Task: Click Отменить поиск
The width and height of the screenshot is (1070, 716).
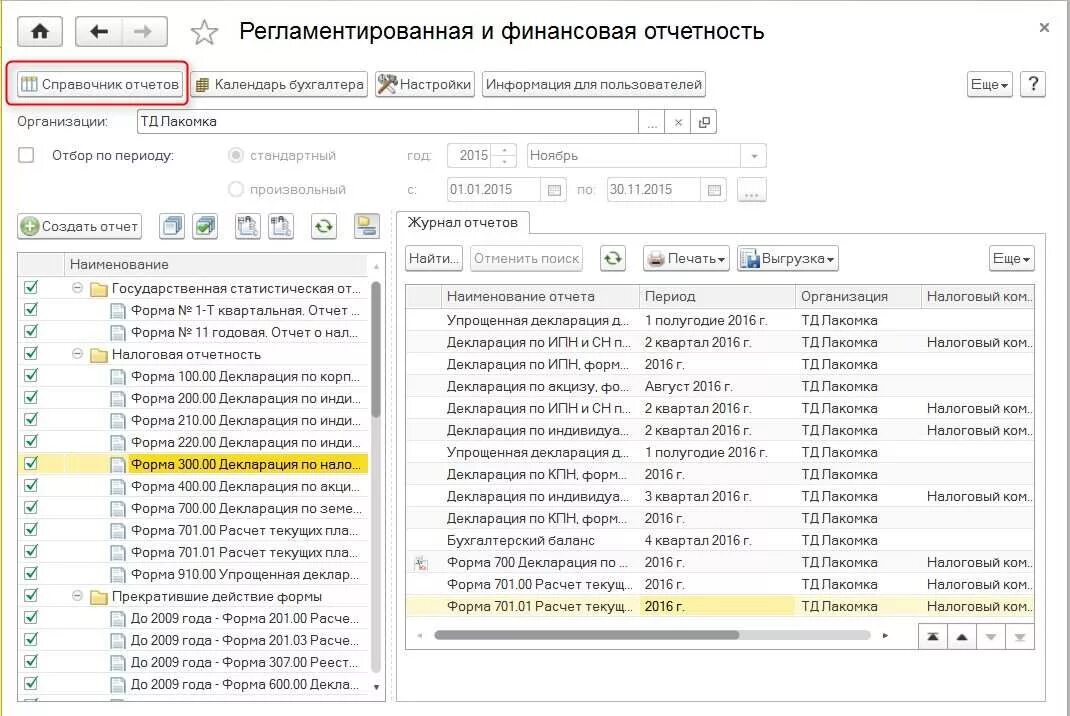Action: click(x=526, y=259)
